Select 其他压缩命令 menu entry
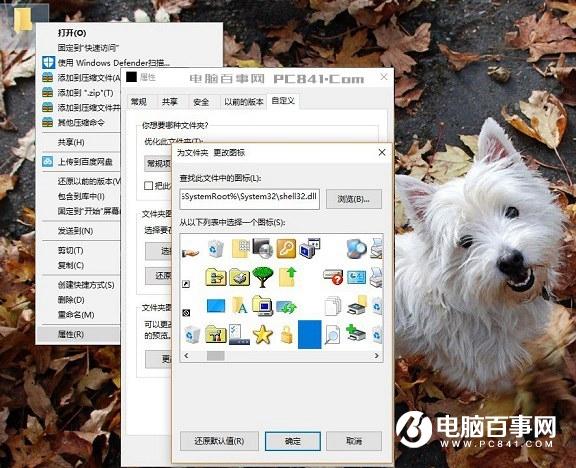576x468 pixels. point(81,122)
